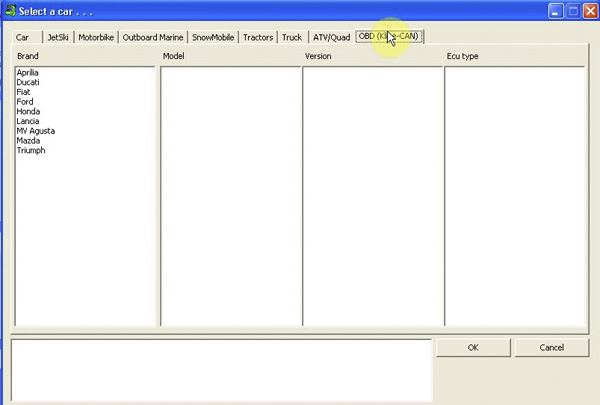This screenshot has height=405, width=600.
Task: Choose Ducati from the Brand list
Action: tap(28, 83)
